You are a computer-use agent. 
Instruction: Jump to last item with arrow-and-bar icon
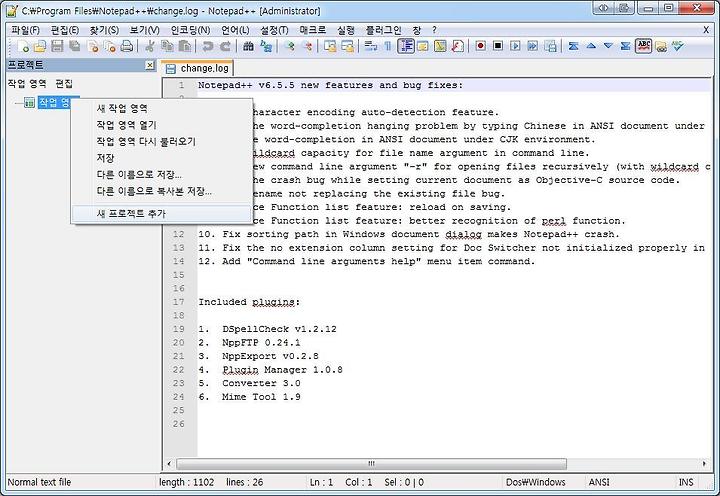point(625,46)
